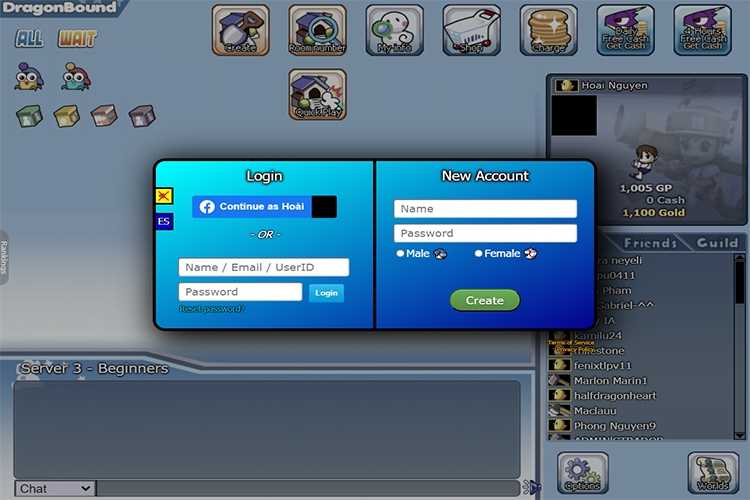The width and height of the screenshot is (750, 500).
Task: Select the Male radio option
Action: [x=400, y=254]
